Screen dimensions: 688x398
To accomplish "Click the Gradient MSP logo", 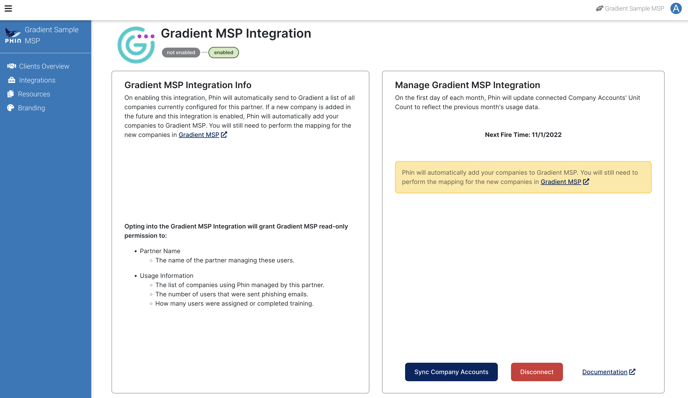I will click(136, 45).
